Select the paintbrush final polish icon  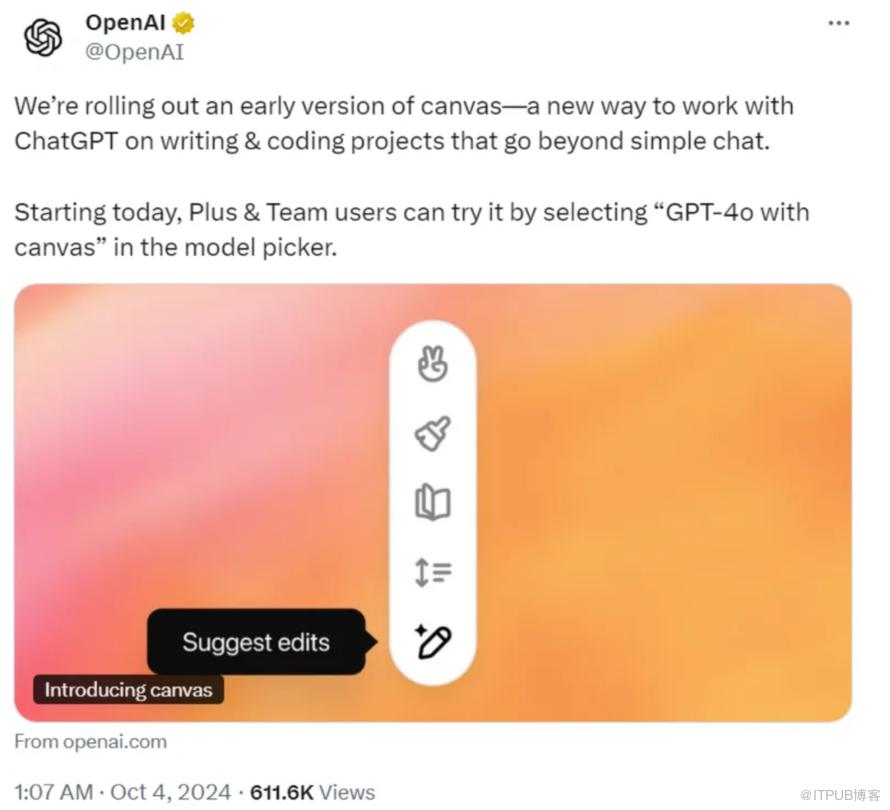point(432,434)
